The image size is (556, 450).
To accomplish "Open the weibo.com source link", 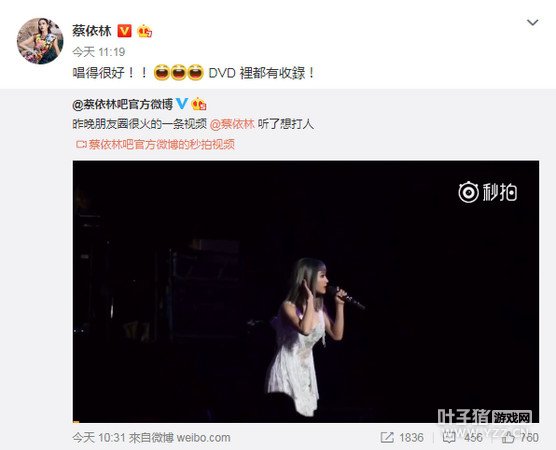I will 203,438.
